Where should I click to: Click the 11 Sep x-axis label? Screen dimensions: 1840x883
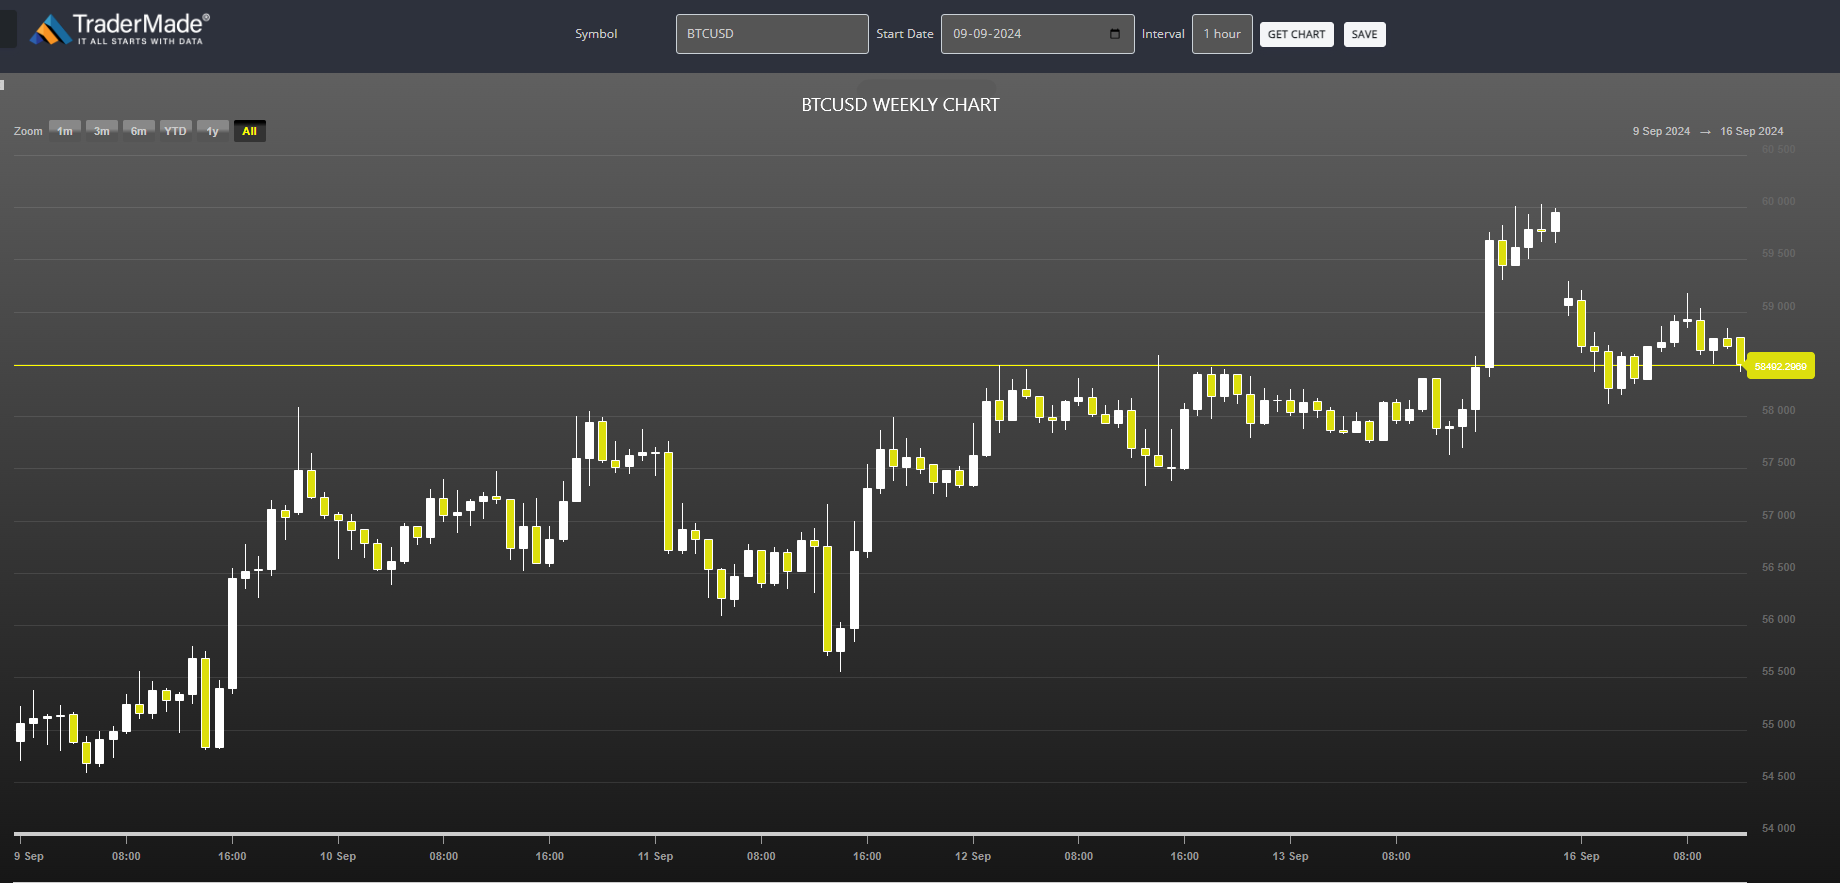(x=655, y=856)
